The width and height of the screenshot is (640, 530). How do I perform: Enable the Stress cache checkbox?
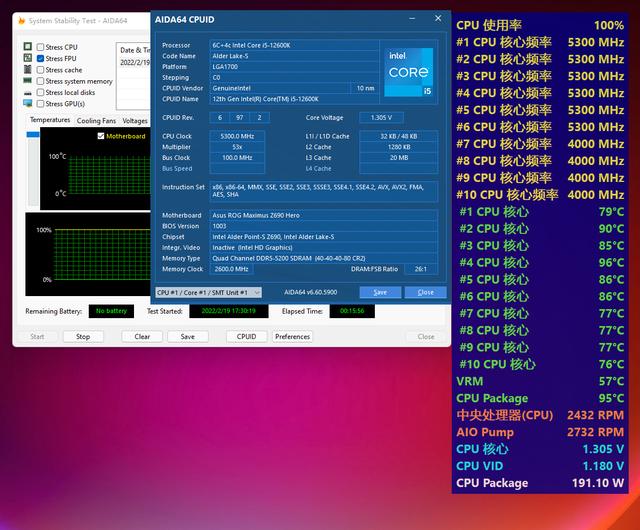pyautogui.click(x=40, y=70)
